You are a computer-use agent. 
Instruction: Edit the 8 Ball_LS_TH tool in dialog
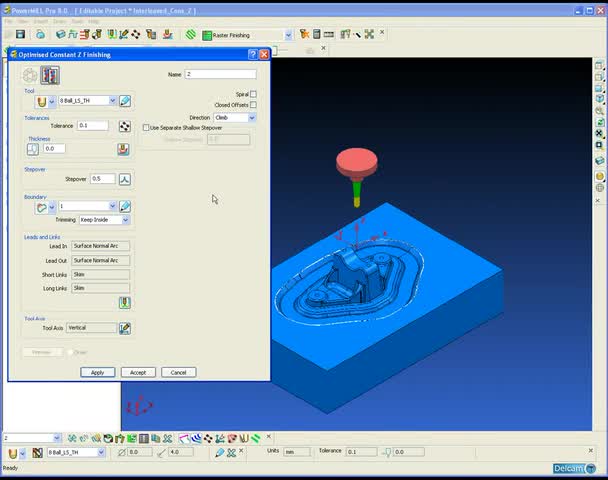pos(124,101)
